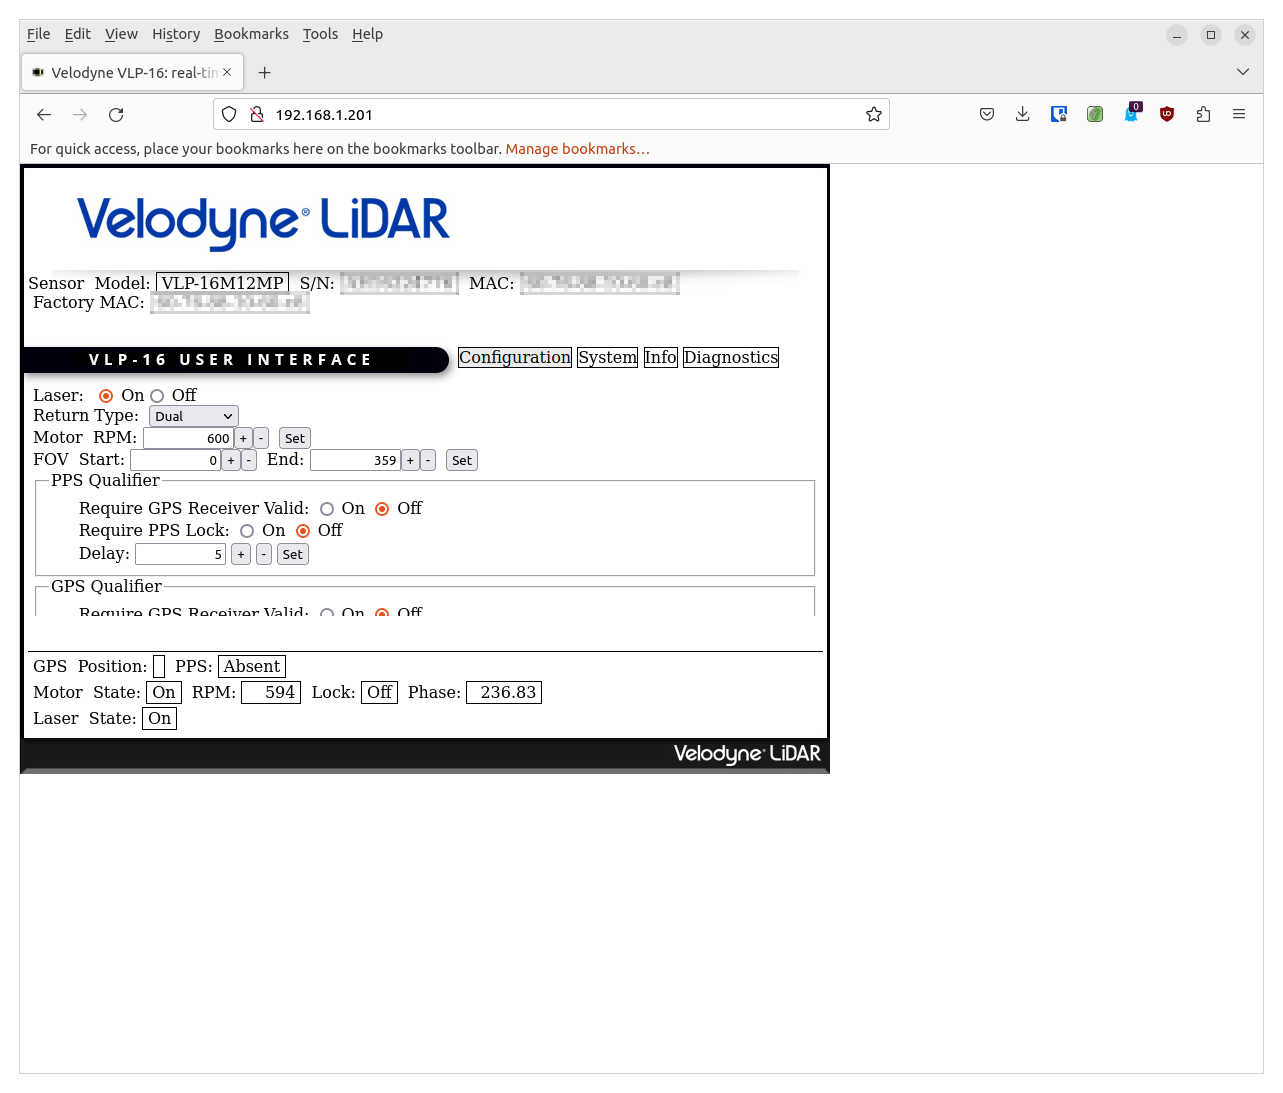Click the blue extension icon in toolbar
This screenshot has width=1283, height=1093.
point(1059,114)
